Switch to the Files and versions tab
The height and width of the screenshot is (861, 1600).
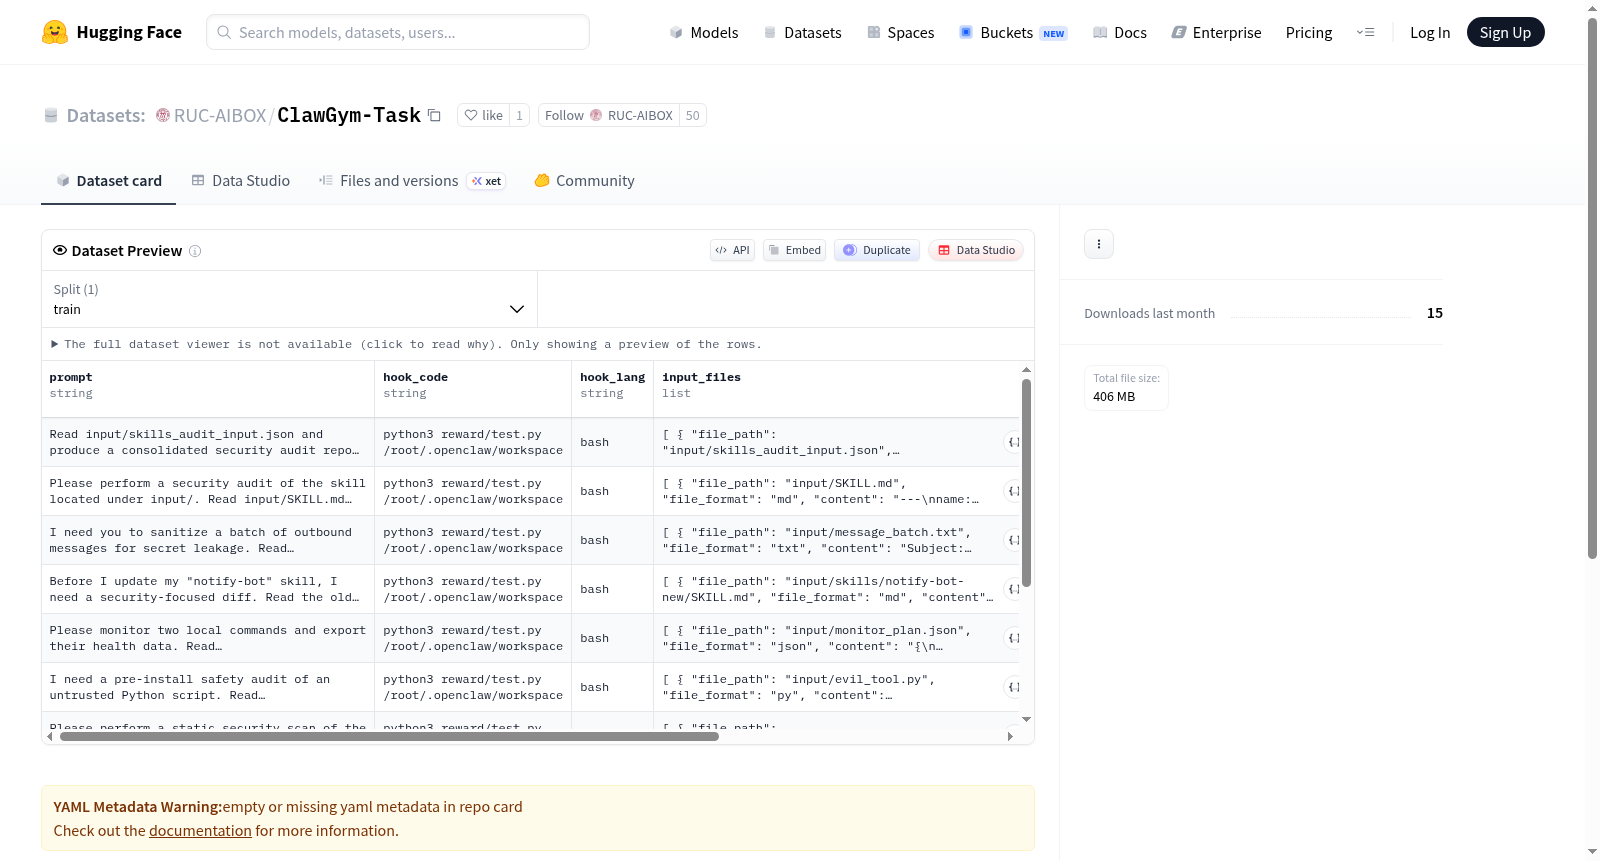[x=411, y=181]
